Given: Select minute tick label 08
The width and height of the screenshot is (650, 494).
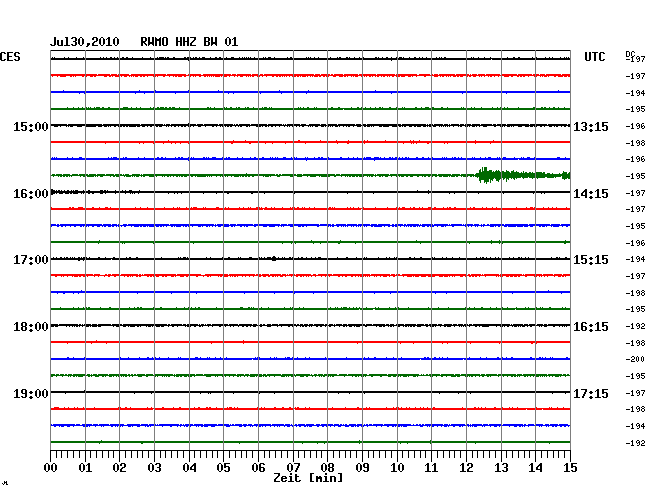Looking at the screenshot, I should pos(327,467).
